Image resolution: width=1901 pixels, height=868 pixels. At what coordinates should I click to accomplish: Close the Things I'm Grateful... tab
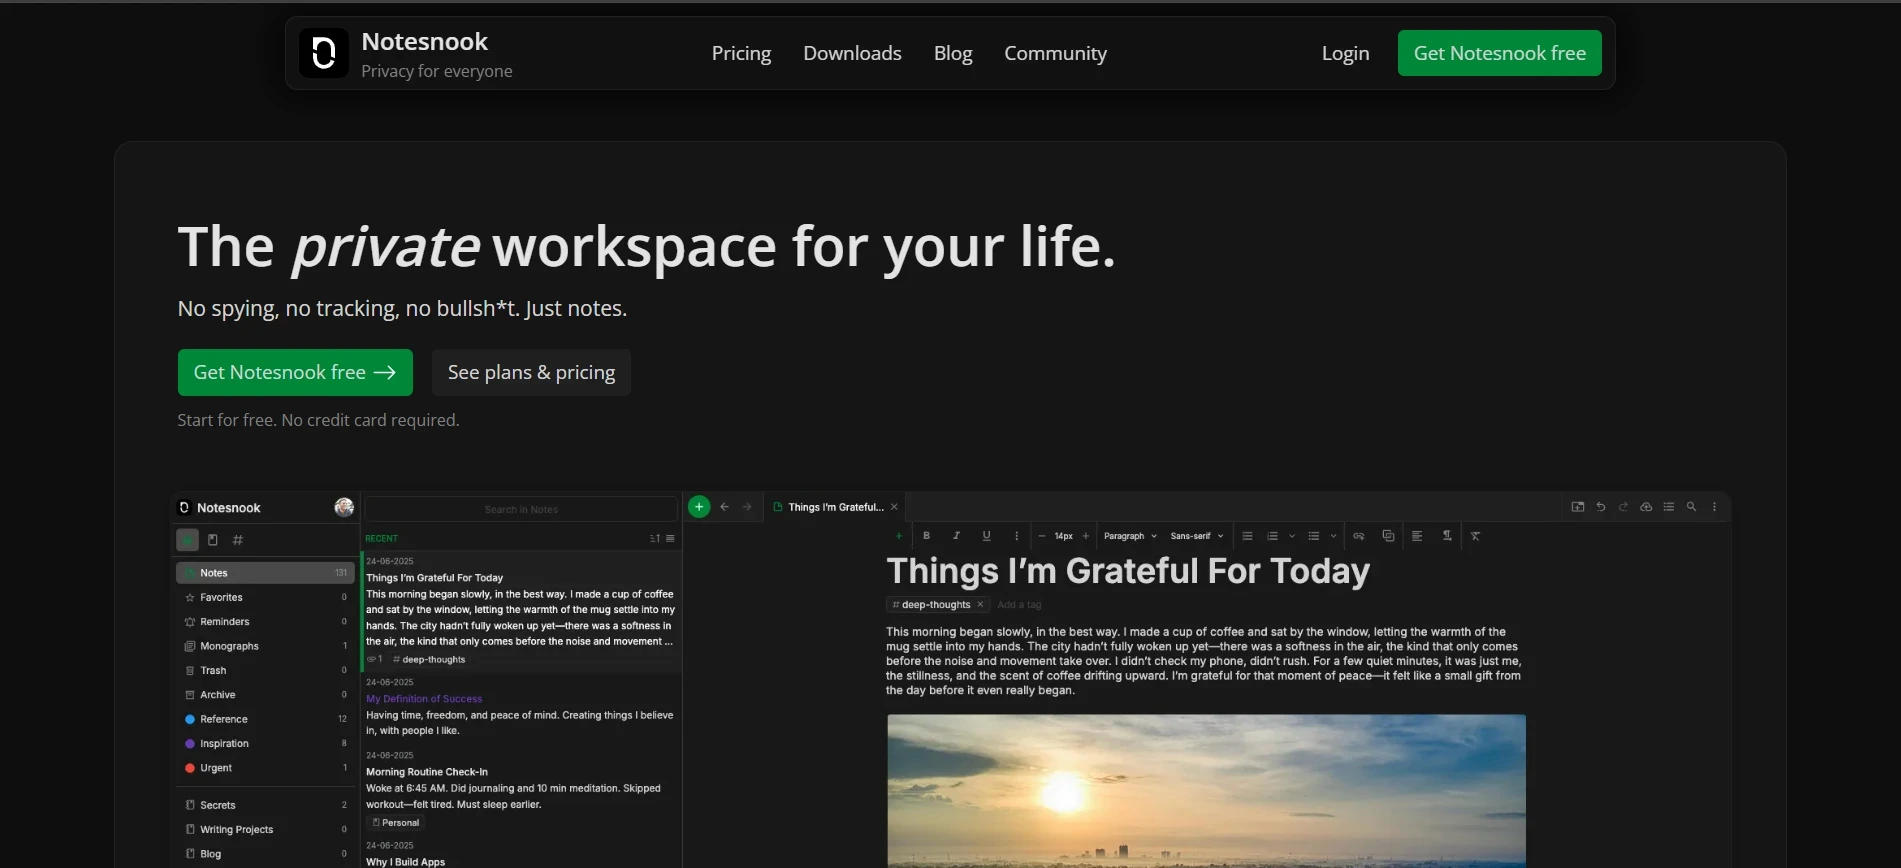[894, 507]
